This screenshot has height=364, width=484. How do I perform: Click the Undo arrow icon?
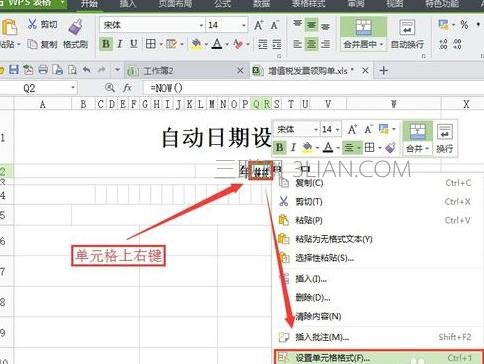(86, 70)
